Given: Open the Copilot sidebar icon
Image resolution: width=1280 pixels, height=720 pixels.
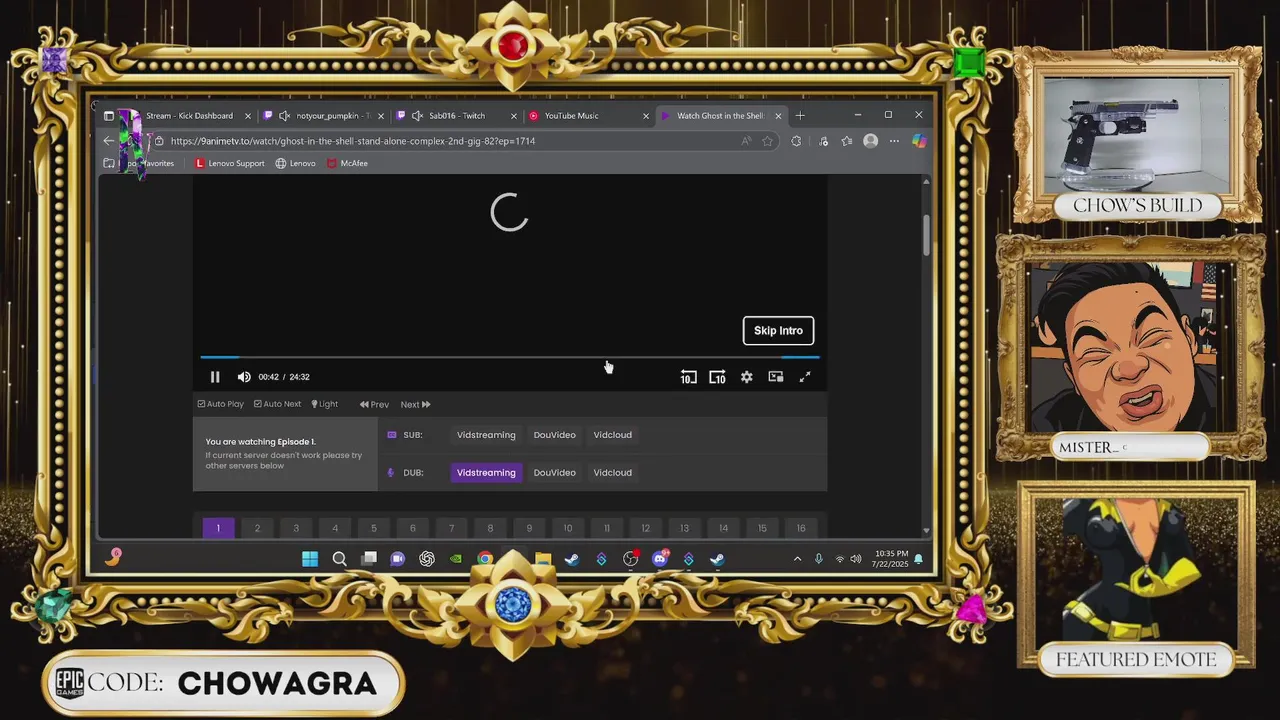Looking at the screenshot, I should [919, 141].
